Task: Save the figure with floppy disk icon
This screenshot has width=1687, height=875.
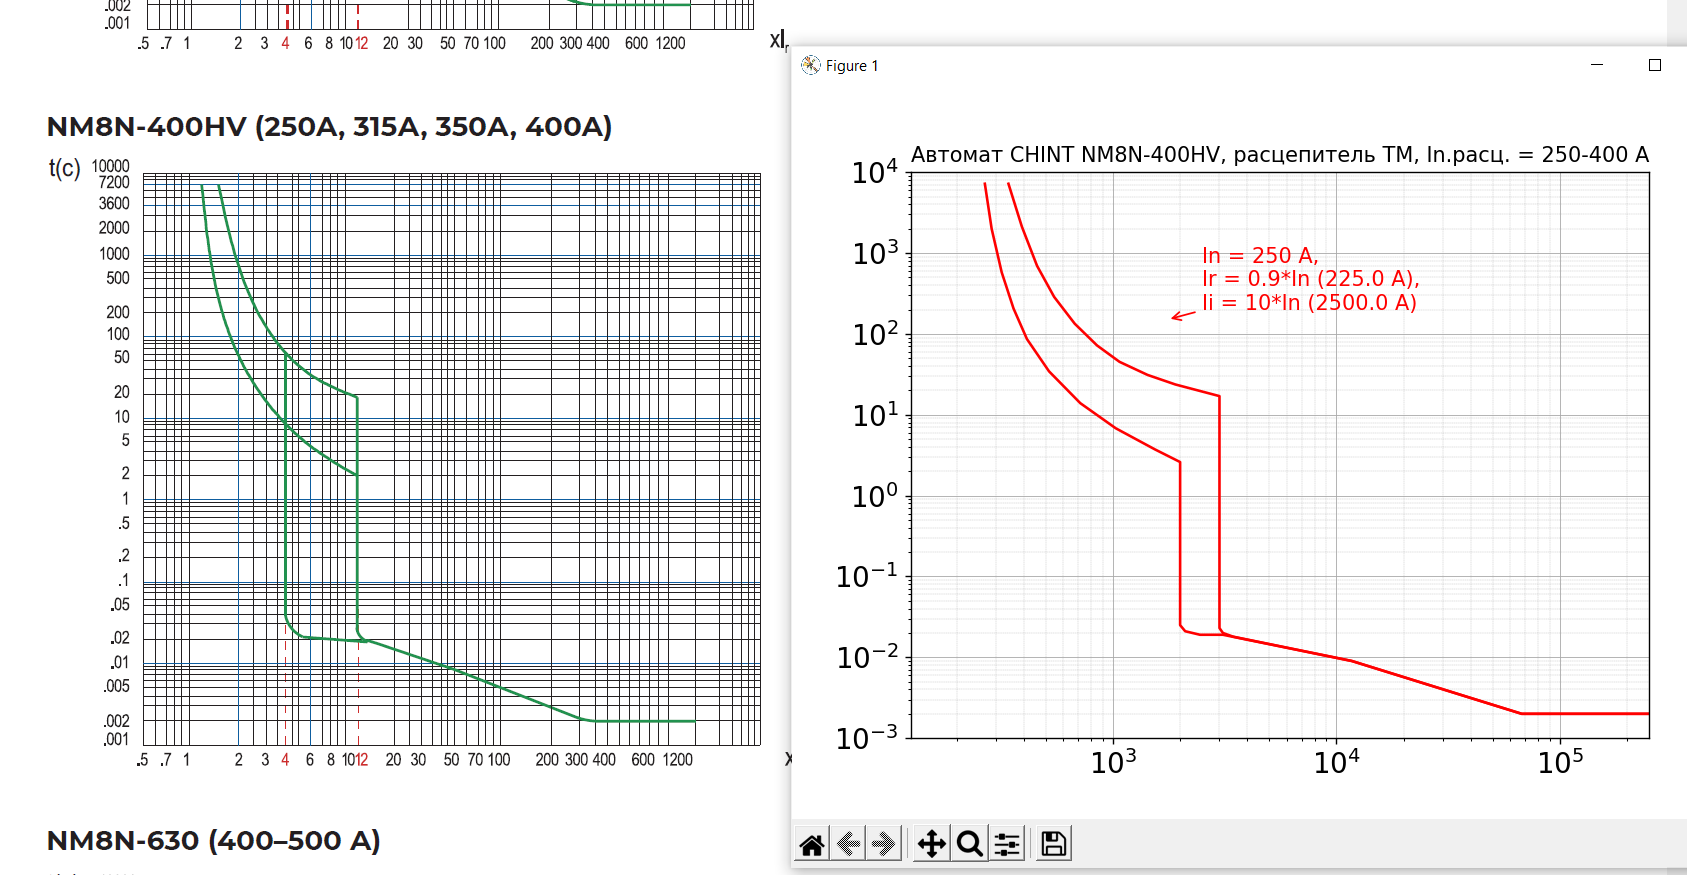Action: click(x=1053, y=845)
